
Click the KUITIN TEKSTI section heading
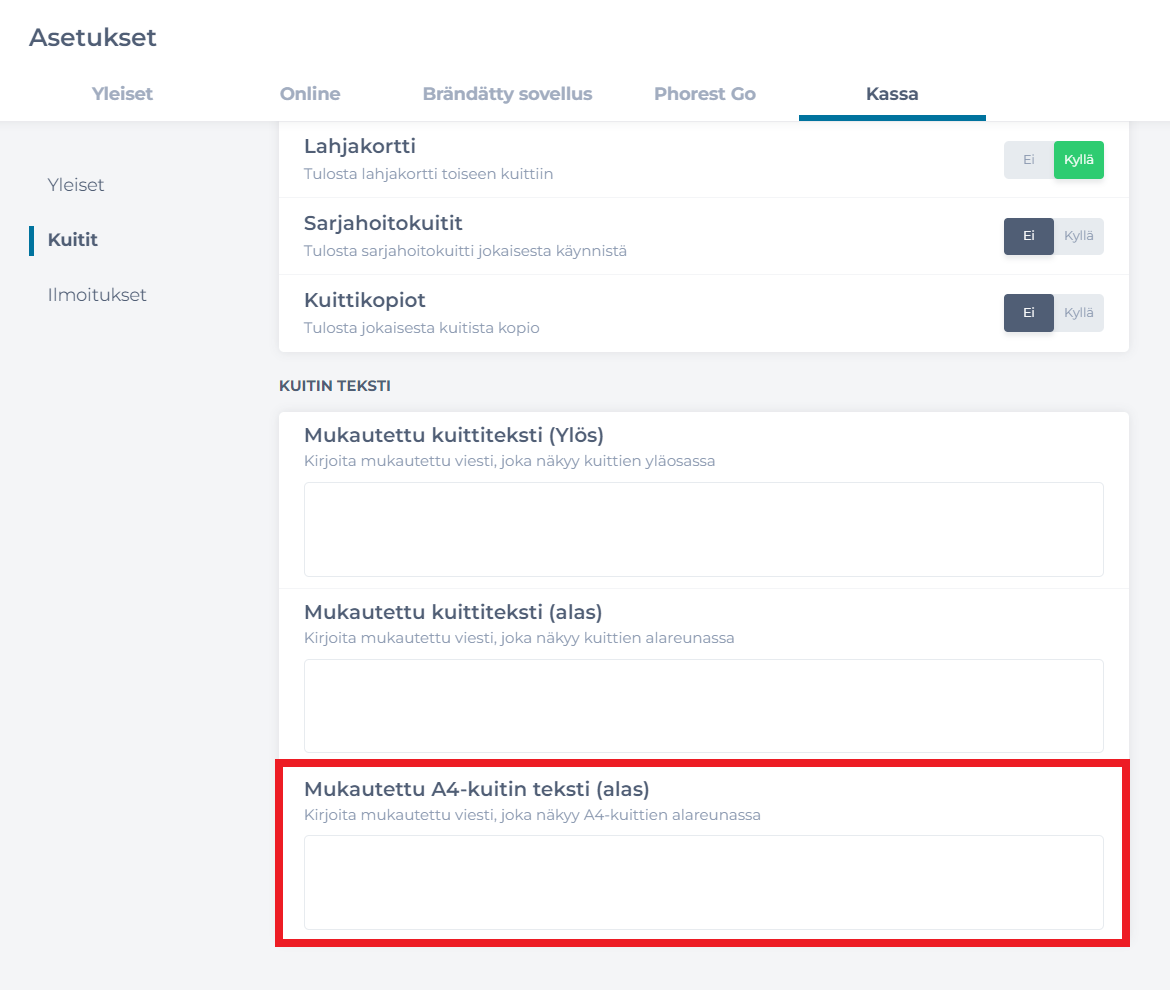tap(334, 385)
